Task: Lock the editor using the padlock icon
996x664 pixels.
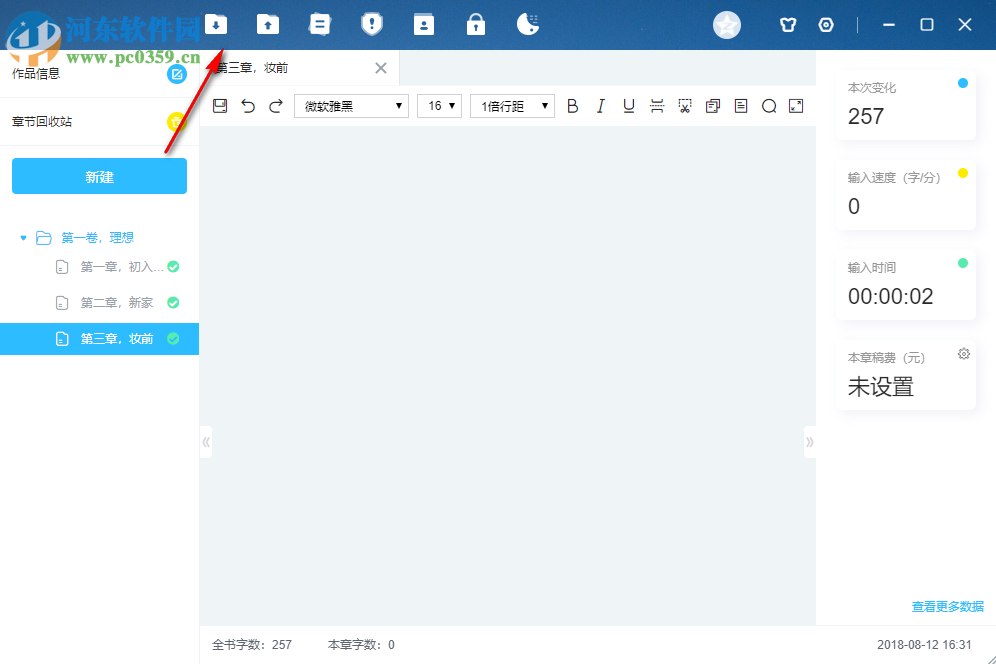Action: (476, 24)
